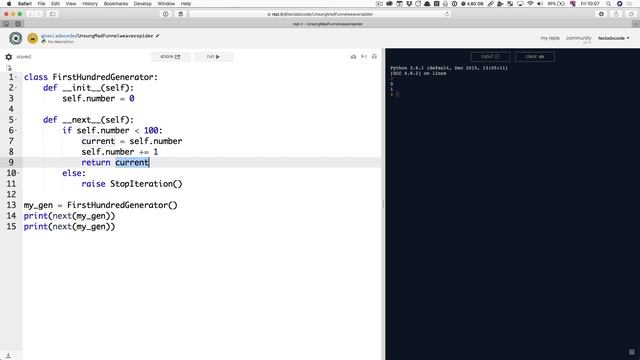This screenshot has height=360, width=640.
Task: Open the Edit menu
Action: (55, 4)
